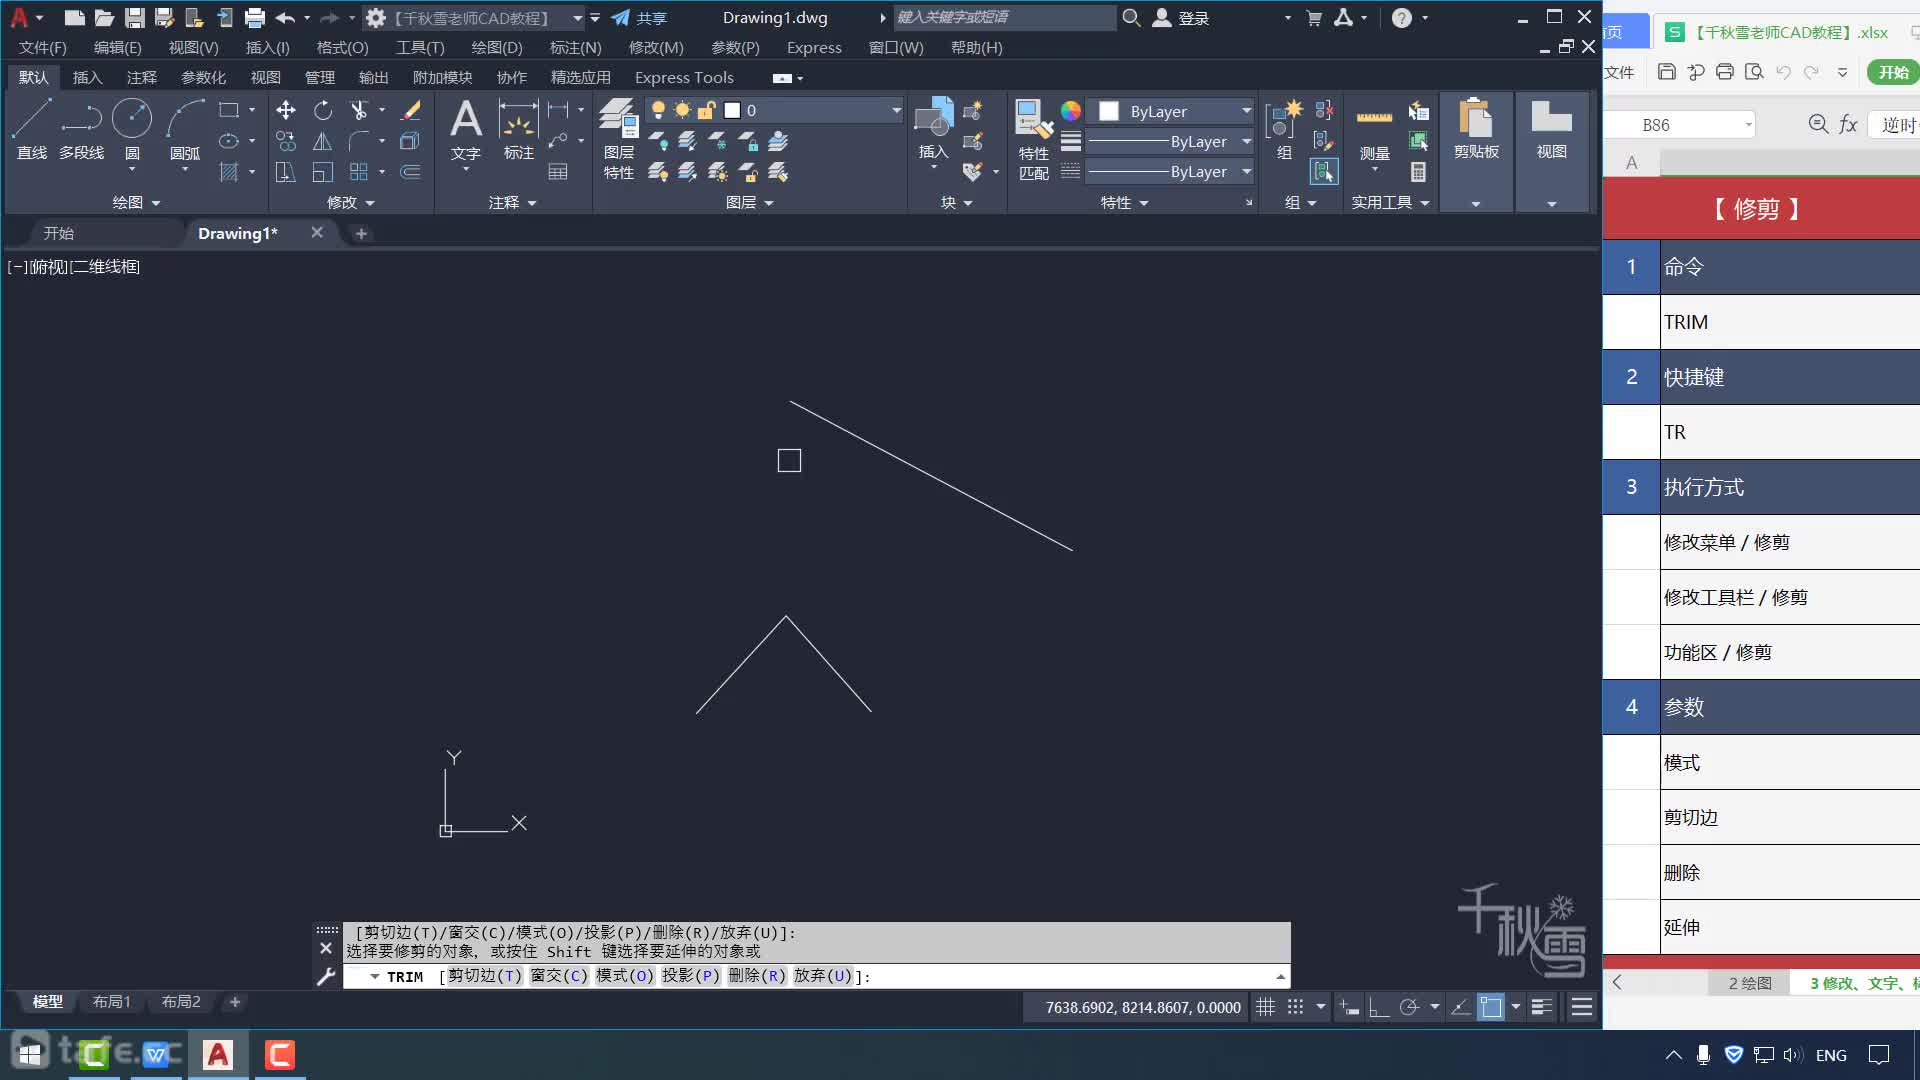Open the ByLayer color dropdown
The width and height of the screenshot is (1920, 1080).
(x=1247, y=111)
